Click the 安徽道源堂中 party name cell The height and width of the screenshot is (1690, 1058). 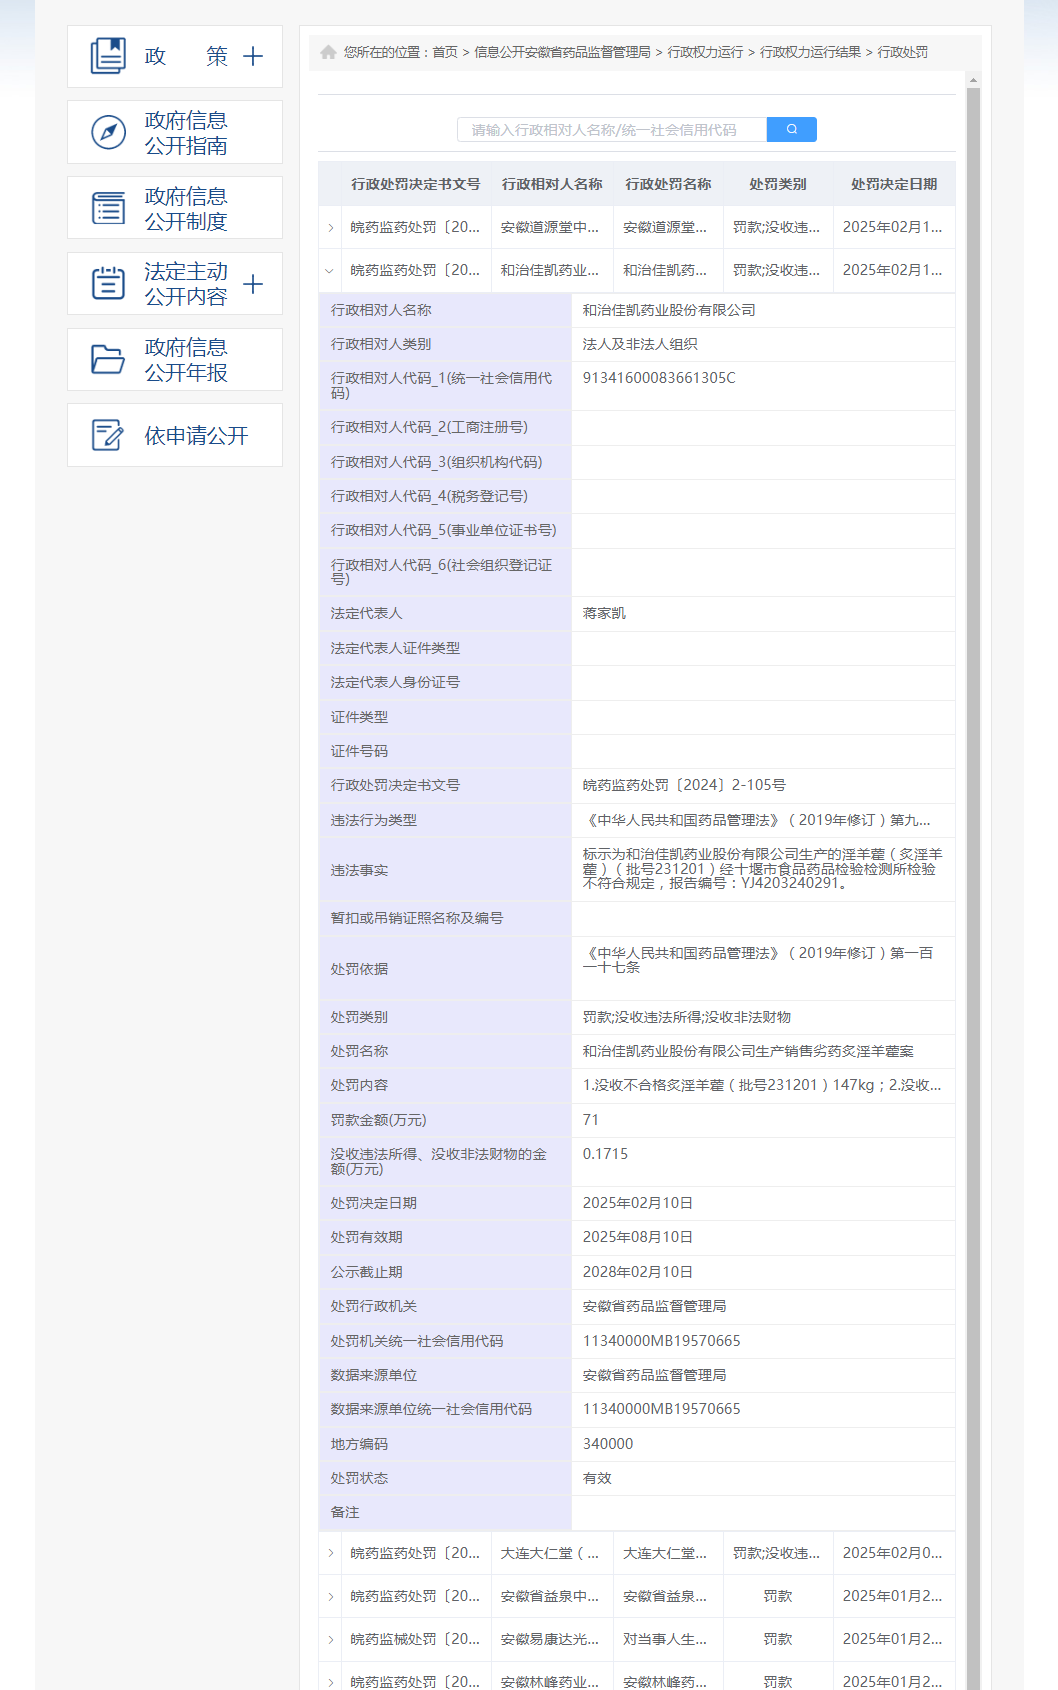tap(550, 227)
